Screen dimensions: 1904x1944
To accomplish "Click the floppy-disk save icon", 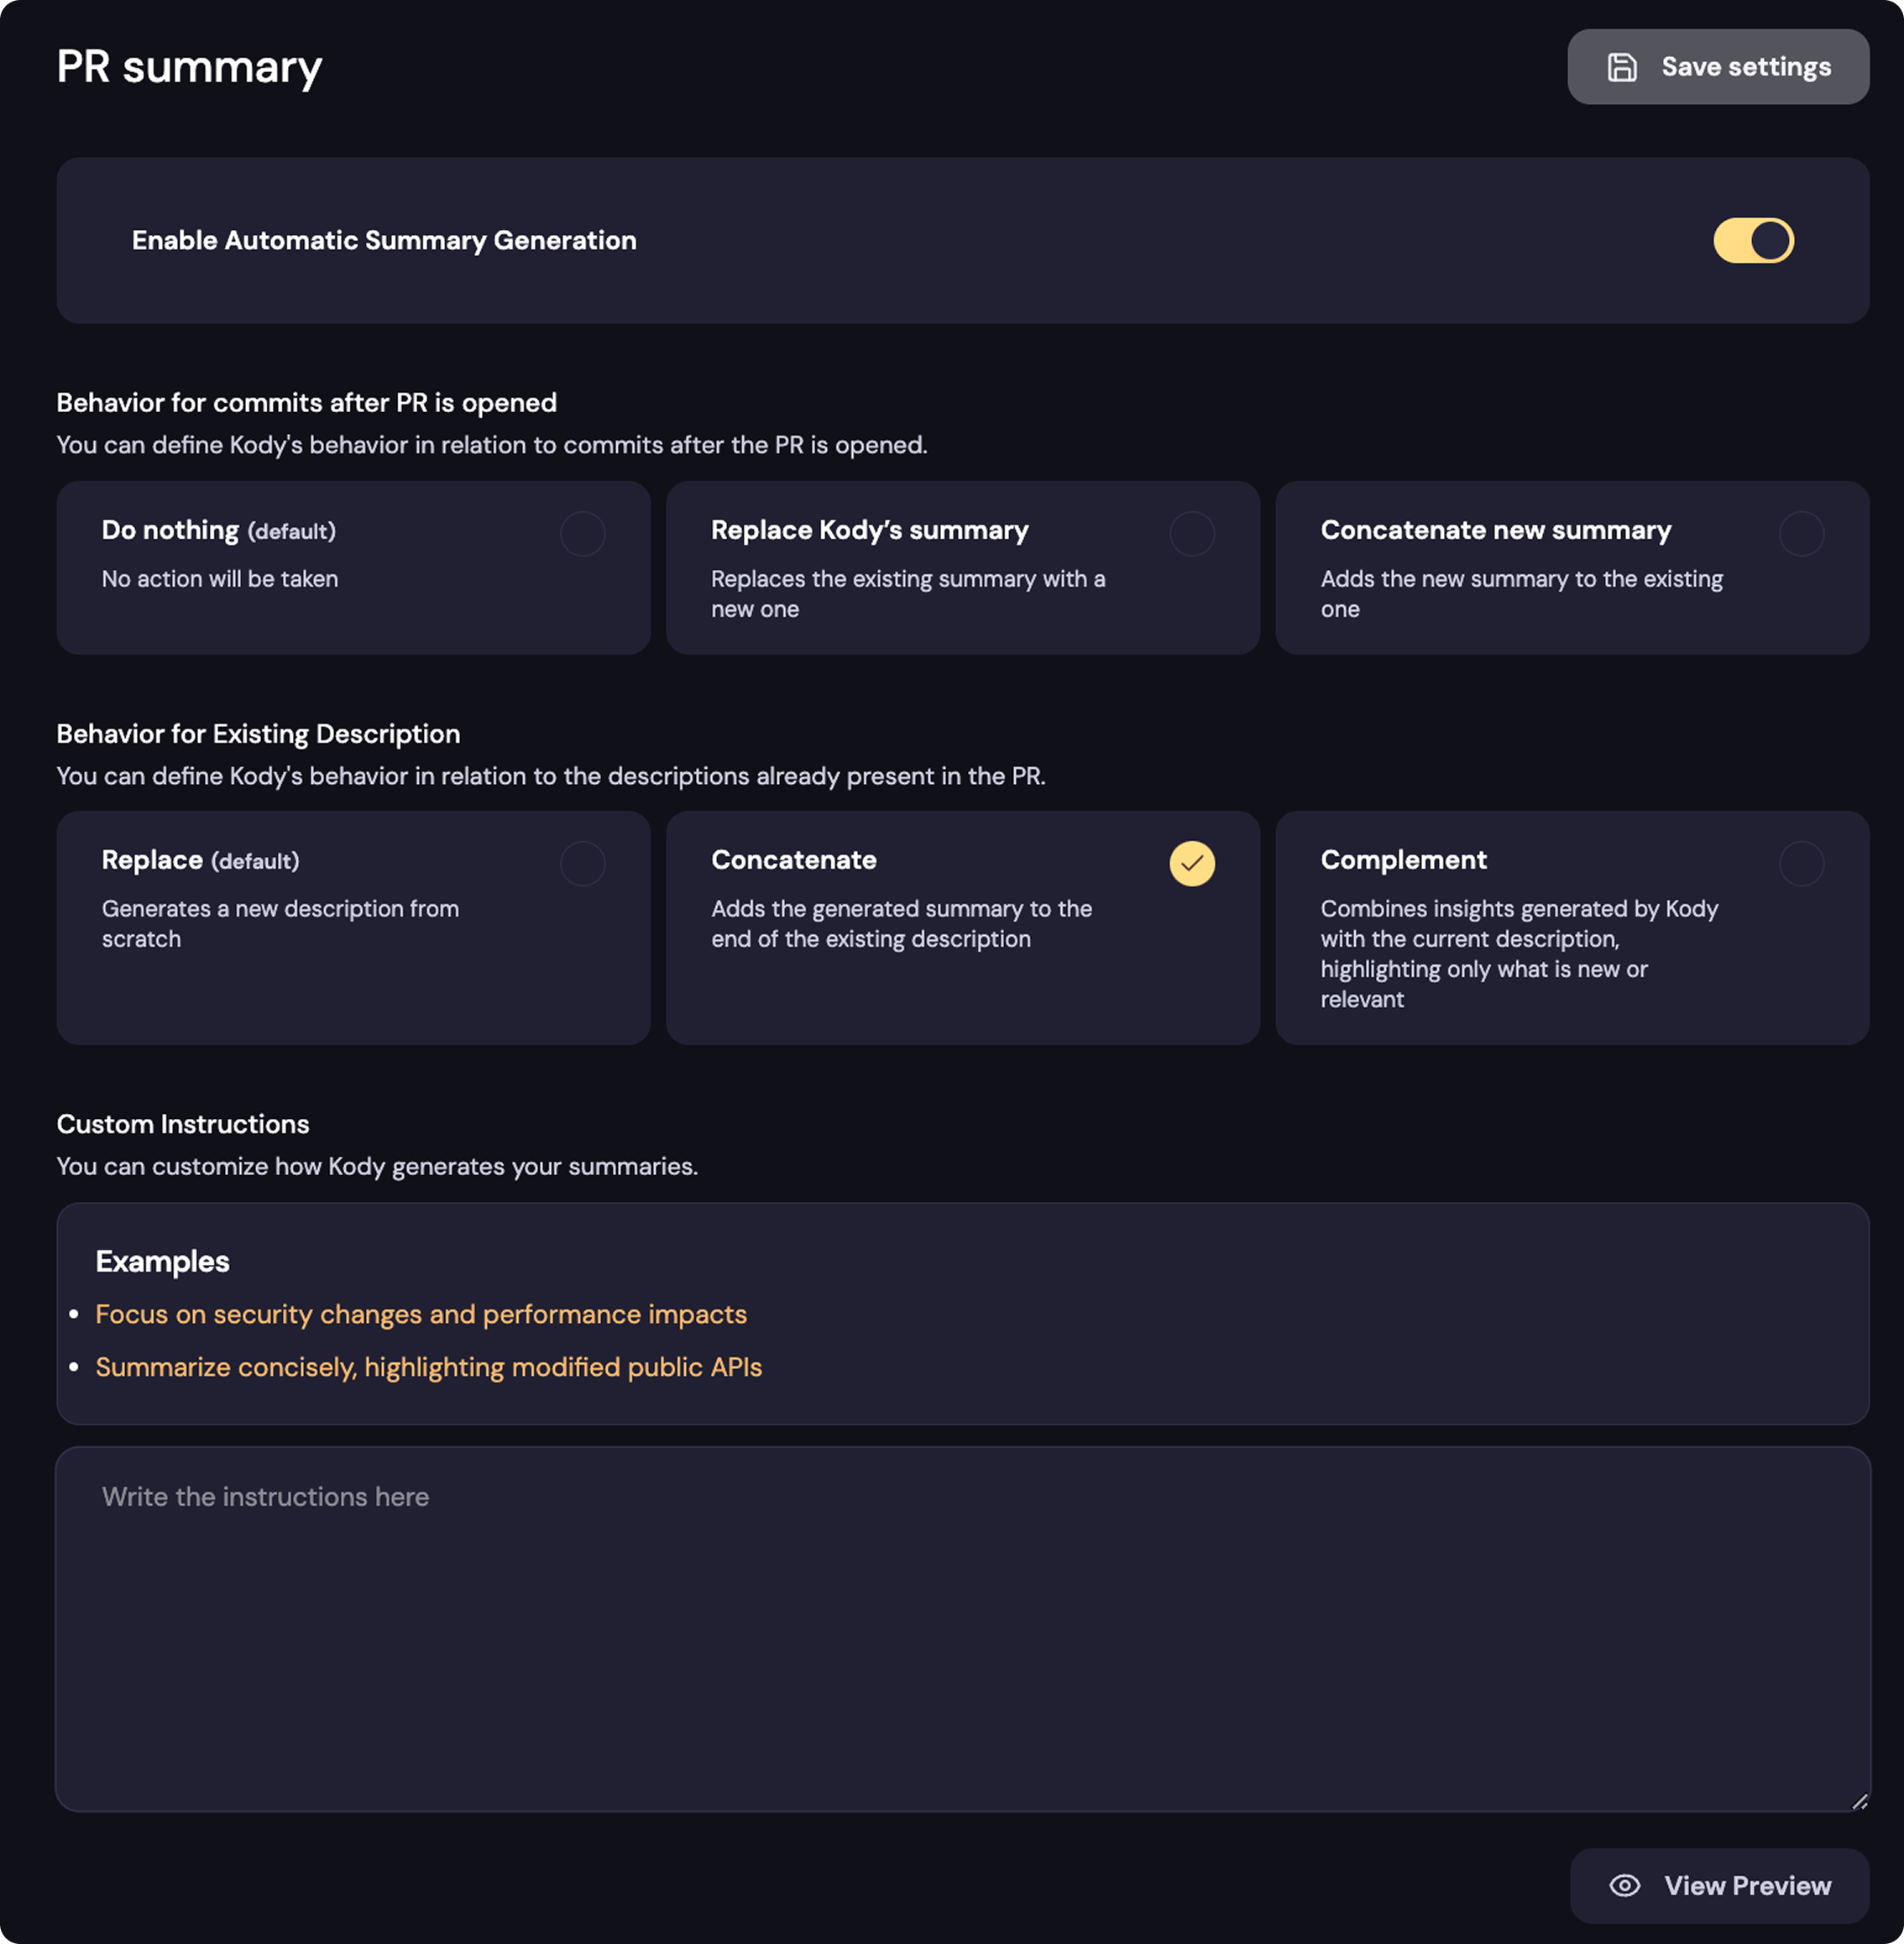I will click(1621, 67).
